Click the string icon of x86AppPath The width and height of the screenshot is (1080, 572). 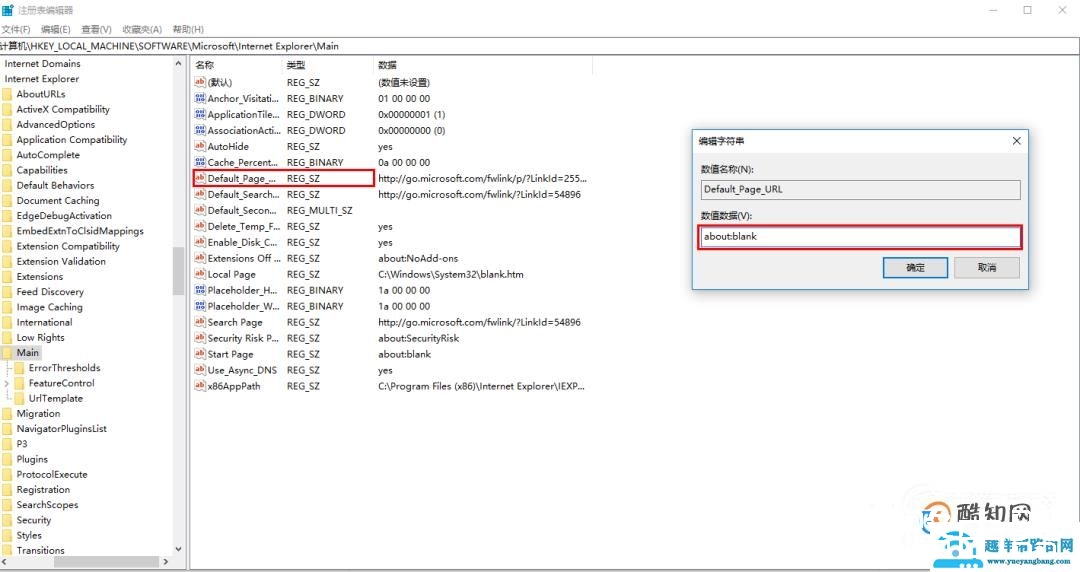(200, 386)
